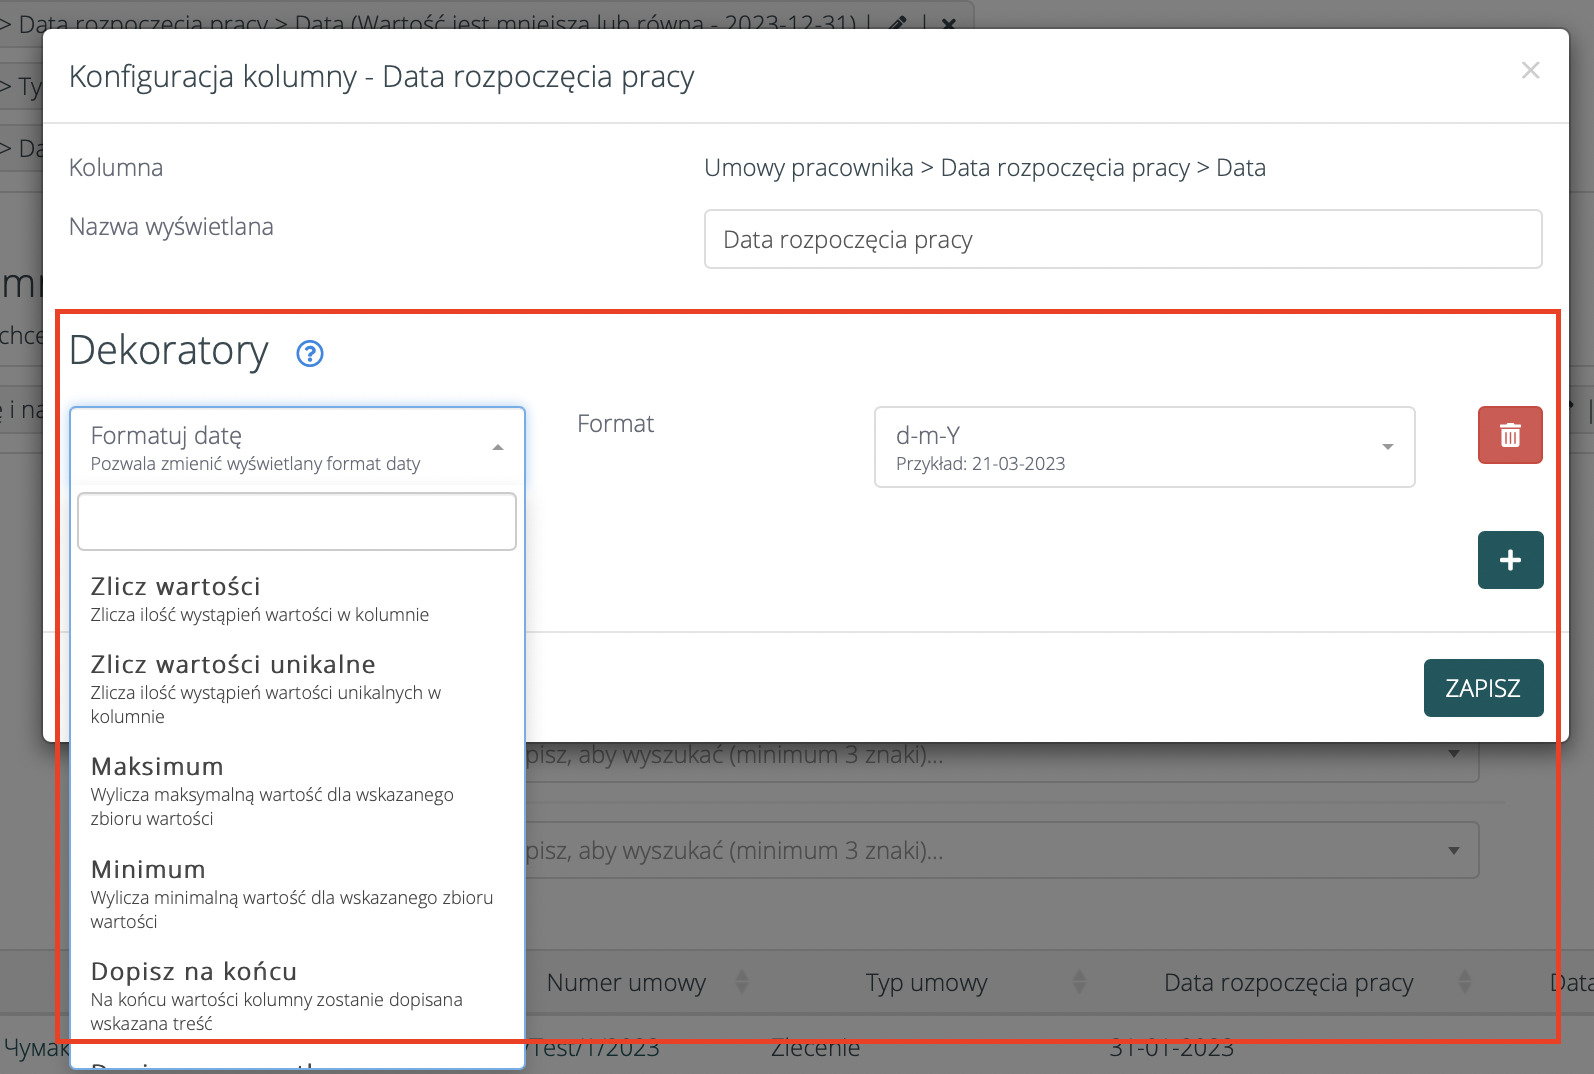Screen dimensions: 1594x1074
Task: Delete the decorator with red trash button
Action: click(x=1509, y=435)
